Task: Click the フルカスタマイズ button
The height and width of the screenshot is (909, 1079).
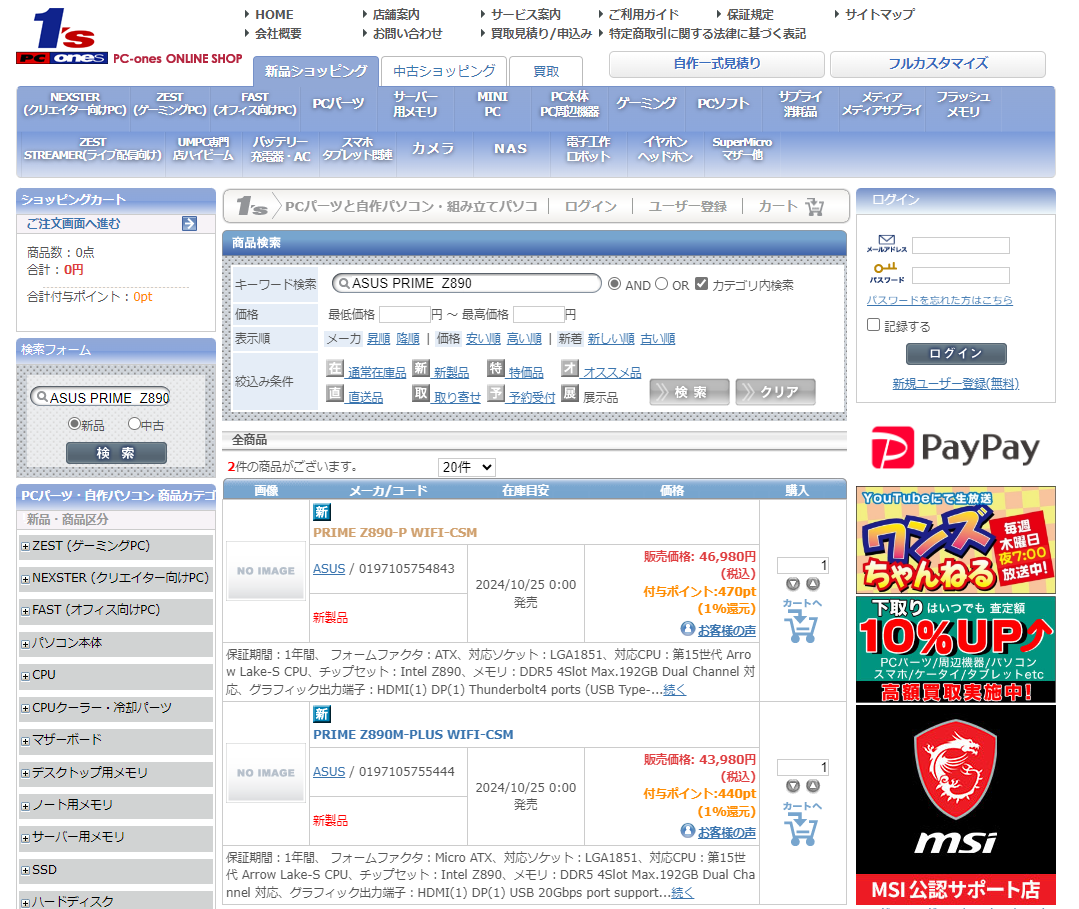Action: (938, 64)
